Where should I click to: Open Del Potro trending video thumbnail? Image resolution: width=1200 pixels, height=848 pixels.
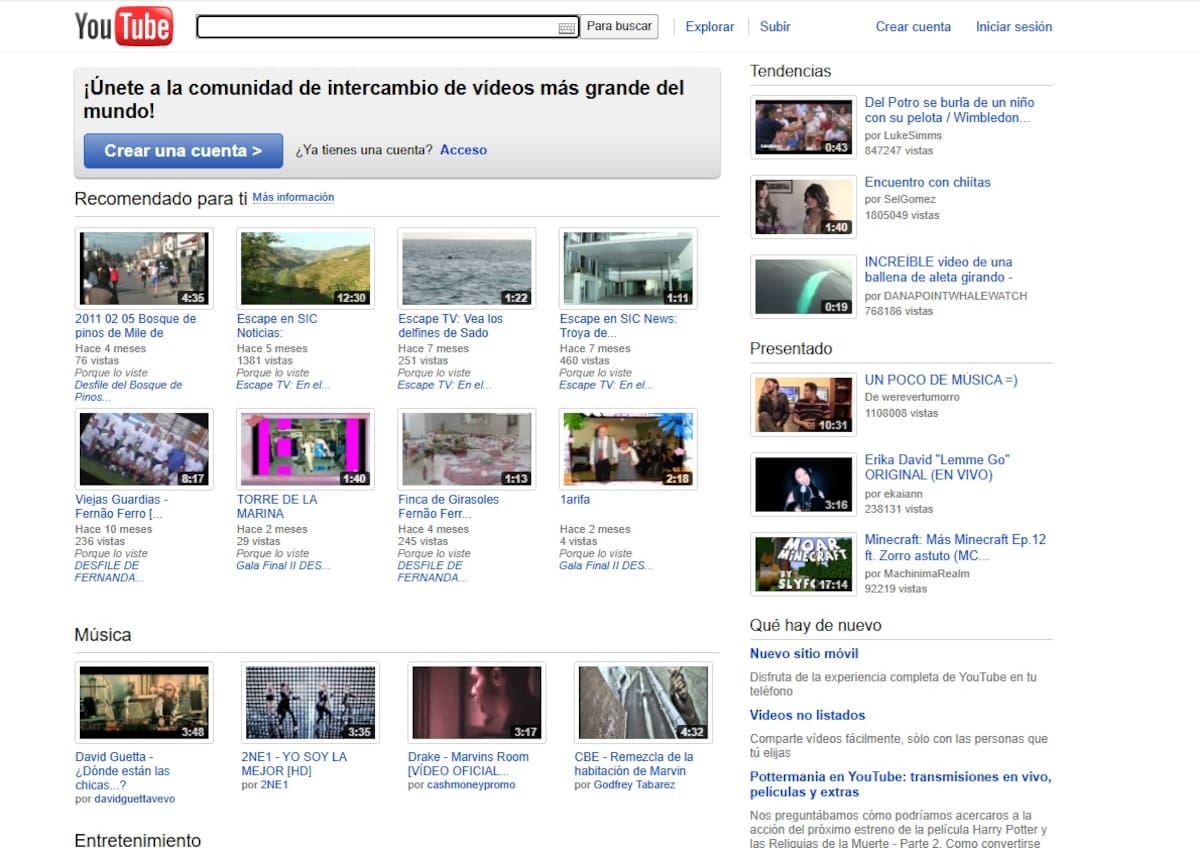pos(803,127)
